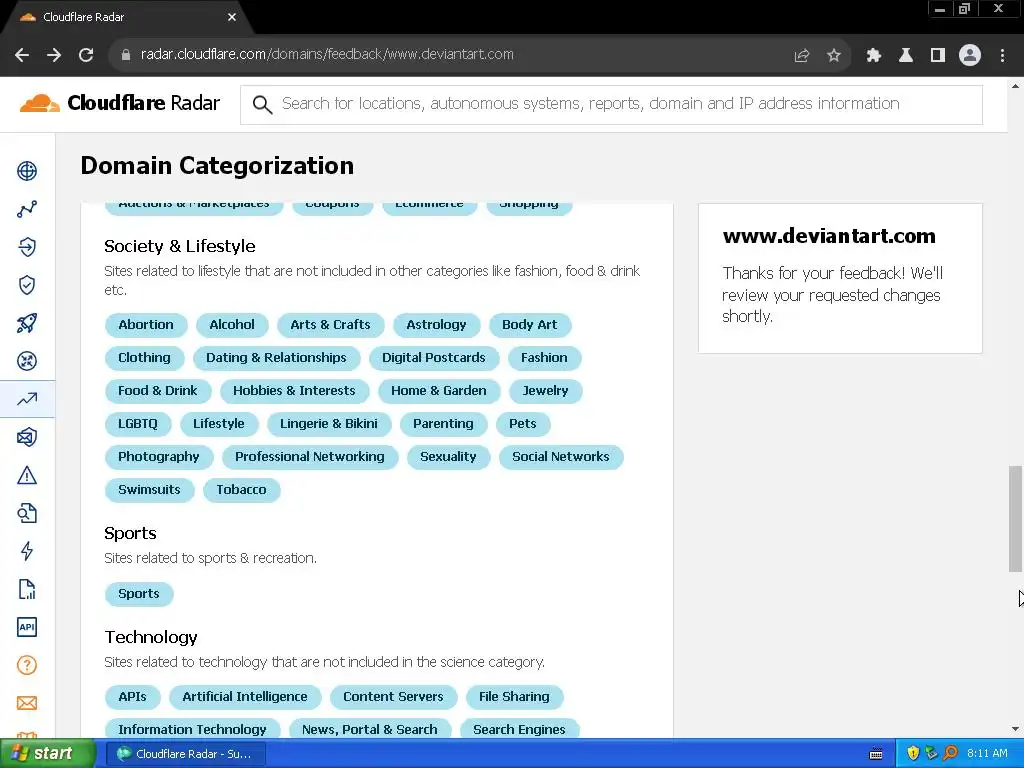Choose the Home & Garden tag
1024x768 pixels.
click(x=439, y=391)
